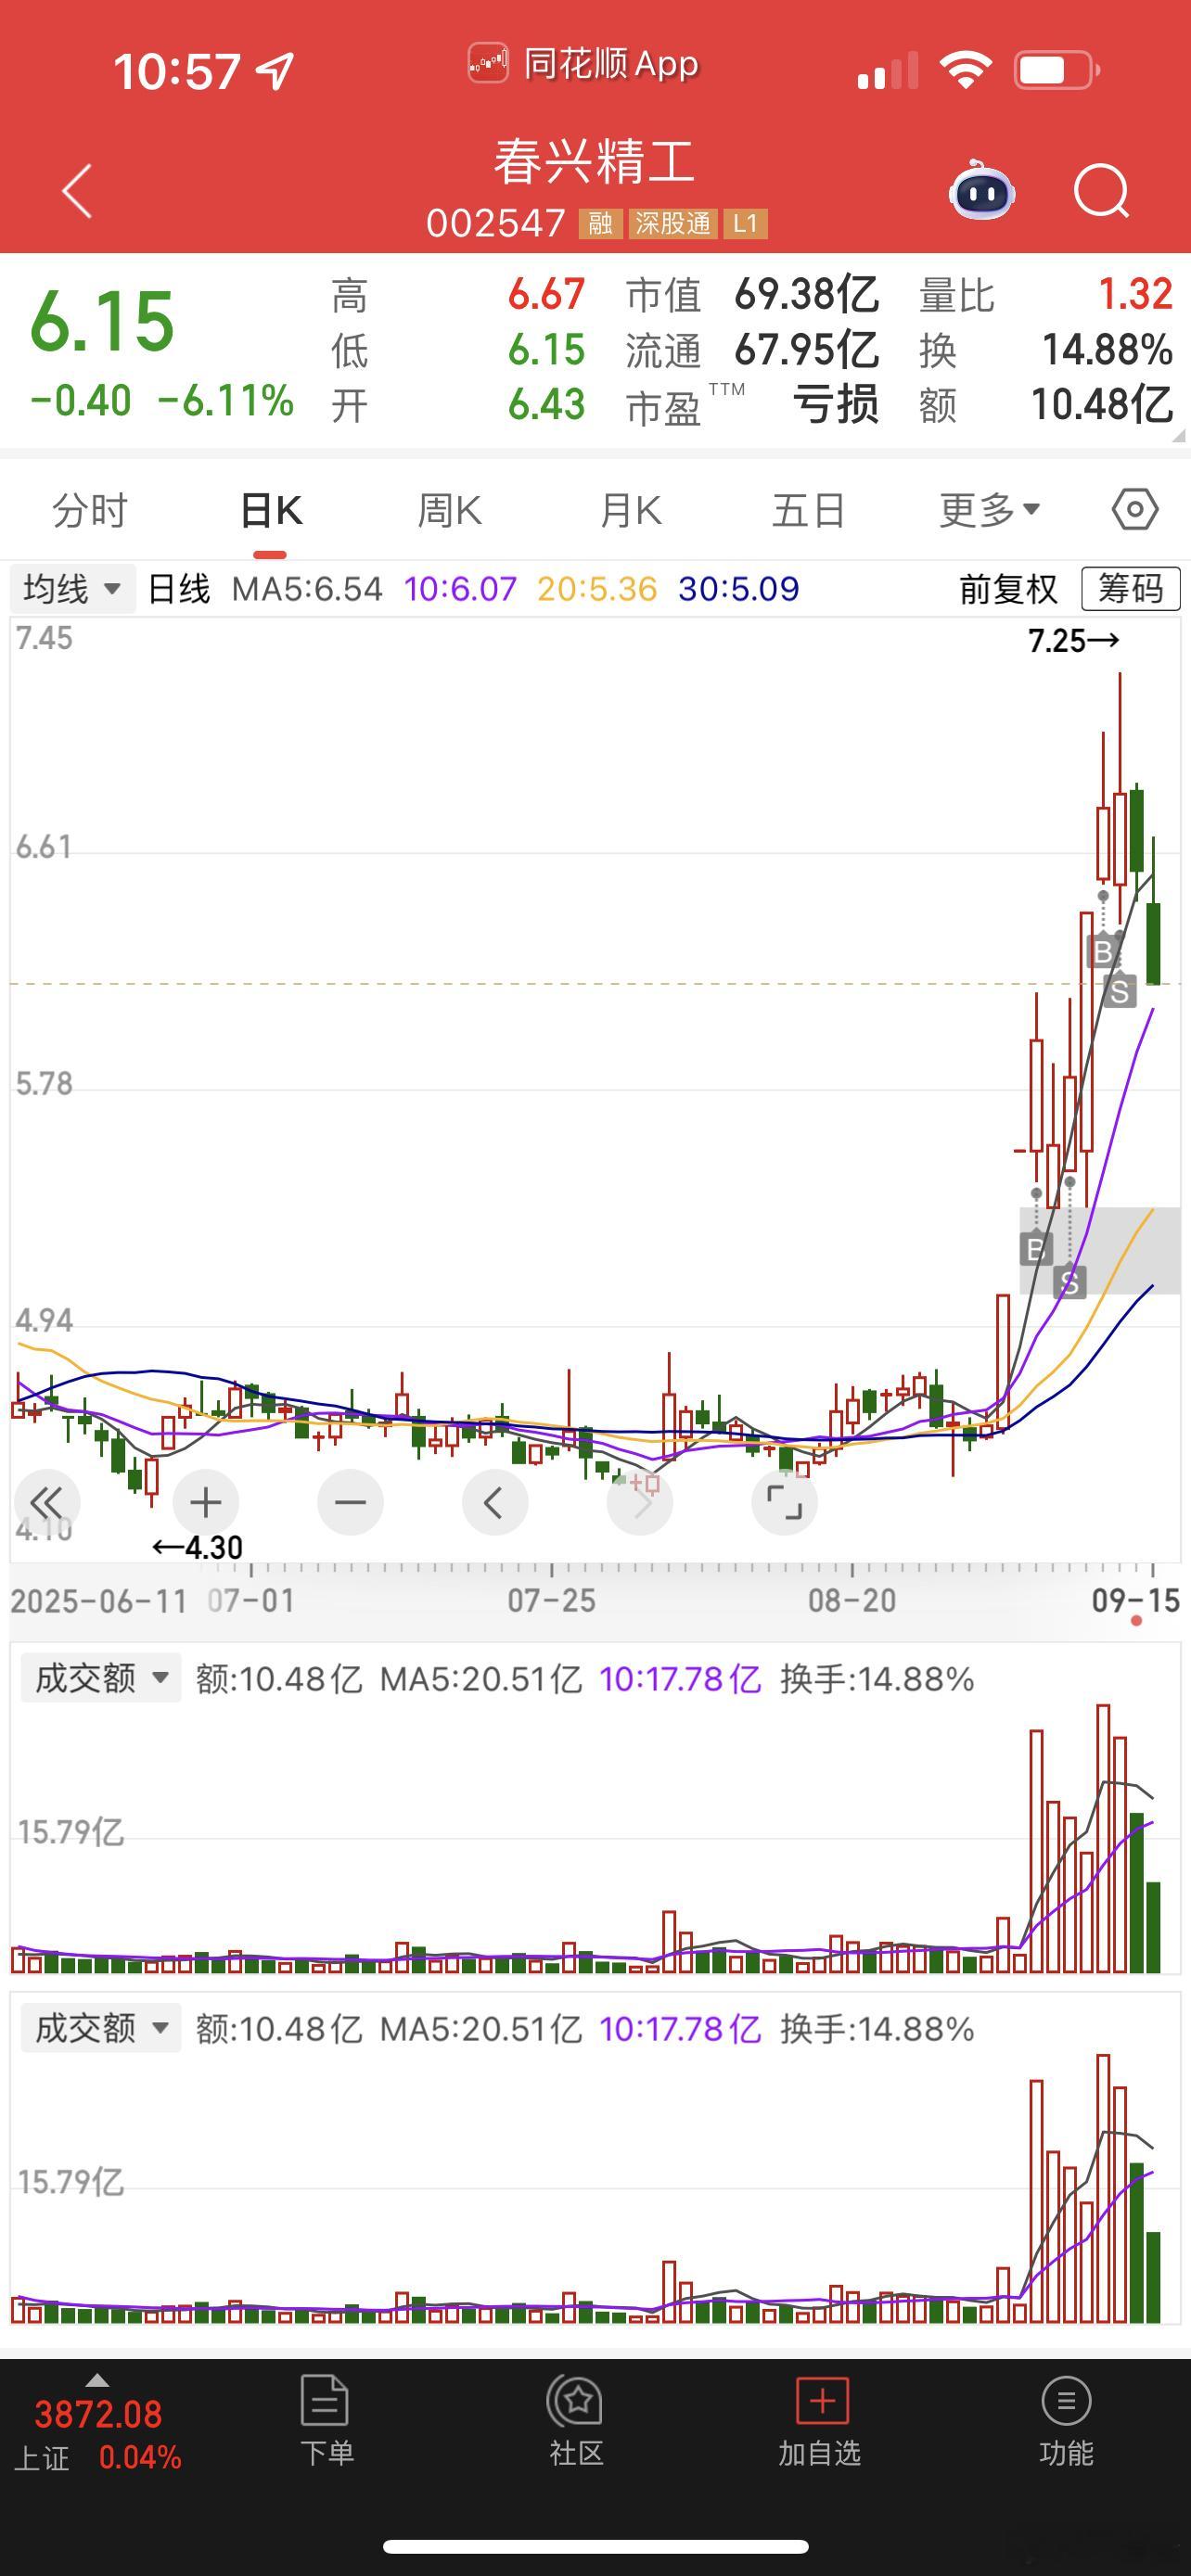Viewport: 1191px width, 2576px height.
Task: Tap the 10:6.07 moving average
Action: pos(460,589)
